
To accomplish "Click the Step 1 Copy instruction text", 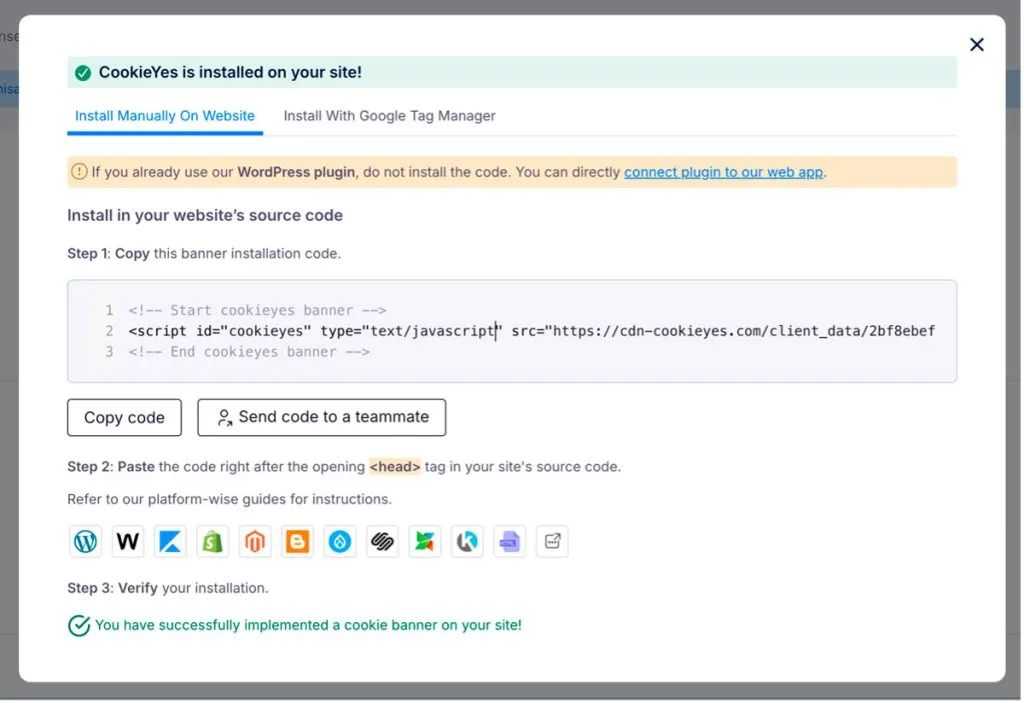I will click(204, 253).
